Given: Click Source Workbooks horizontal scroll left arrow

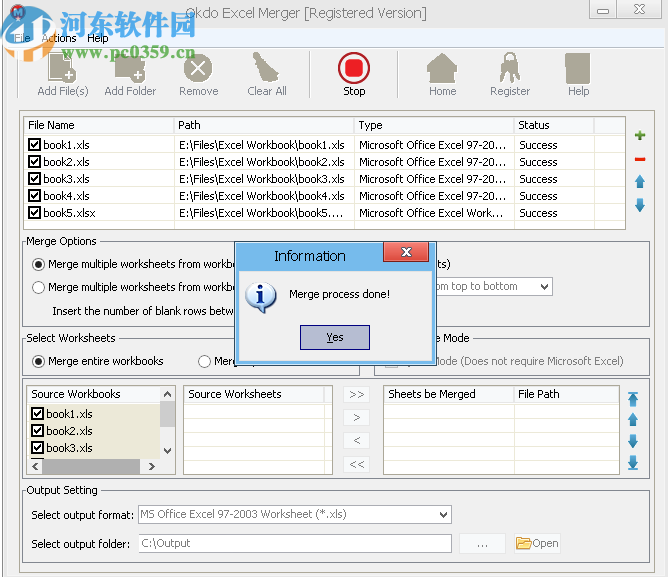Looking at the screenshot, I should pyautogui.click(x=35, y=466).
